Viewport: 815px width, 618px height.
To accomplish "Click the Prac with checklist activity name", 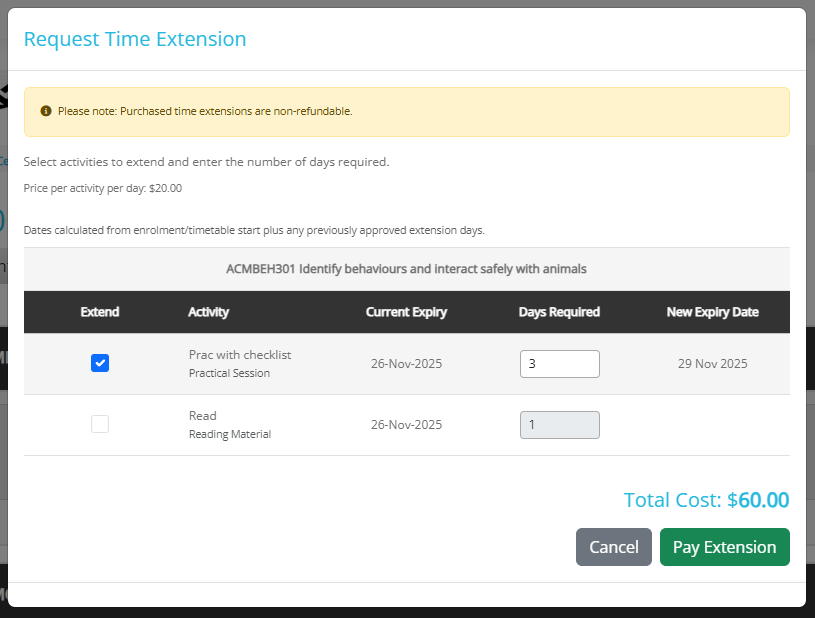I will pyautogui.click(x=240, y=355).
